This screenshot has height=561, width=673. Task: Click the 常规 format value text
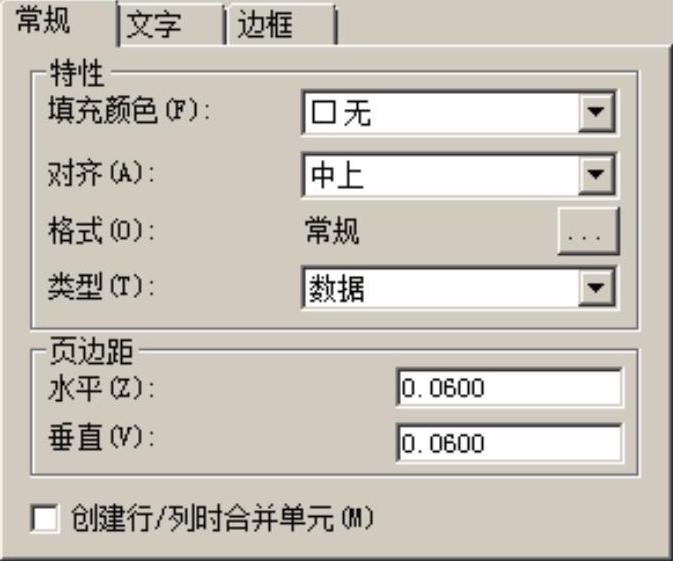(332, 232)
